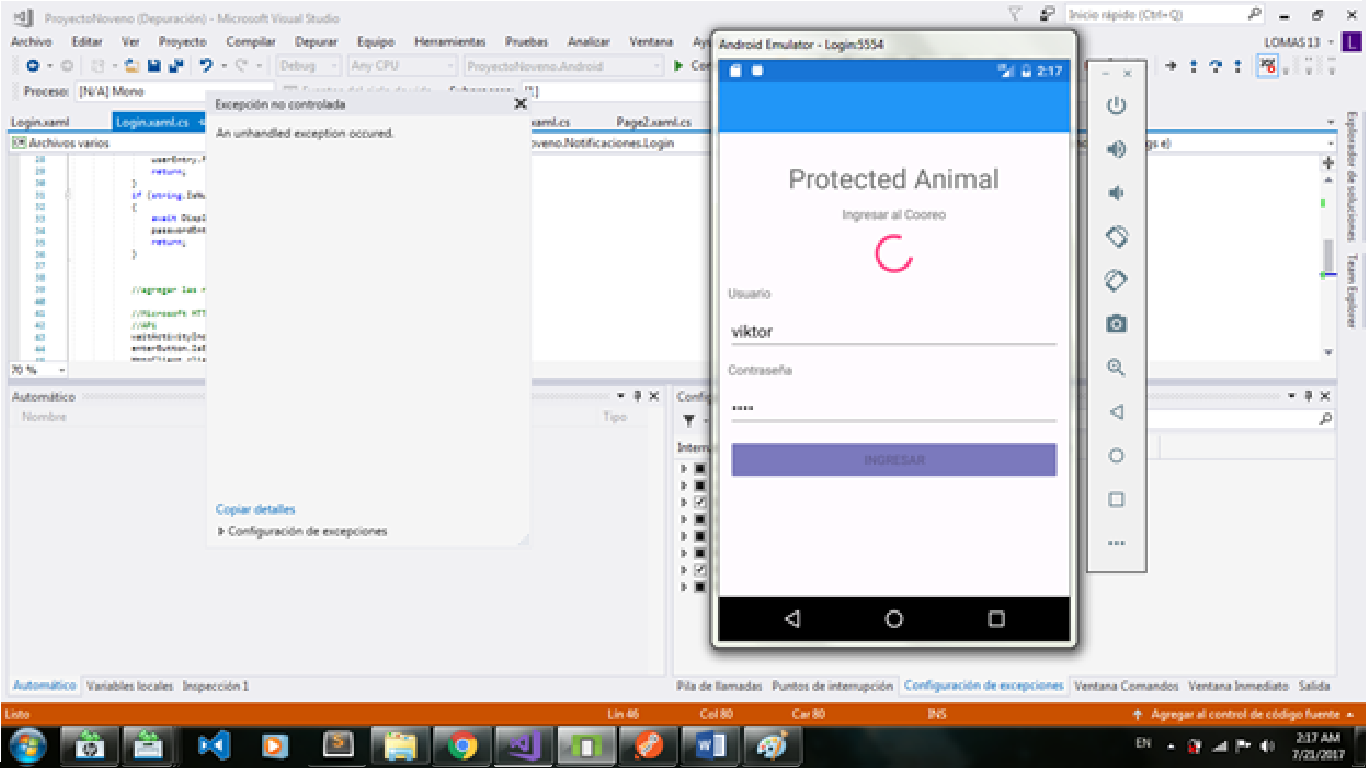Click Overview square in emulator side toolbar
Viewport: 1366px width, 768px height.
coord(1116,500)
